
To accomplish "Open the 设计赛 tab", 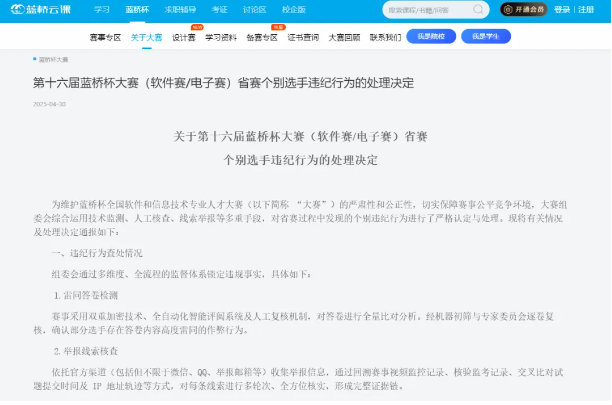I will [183, 37].
